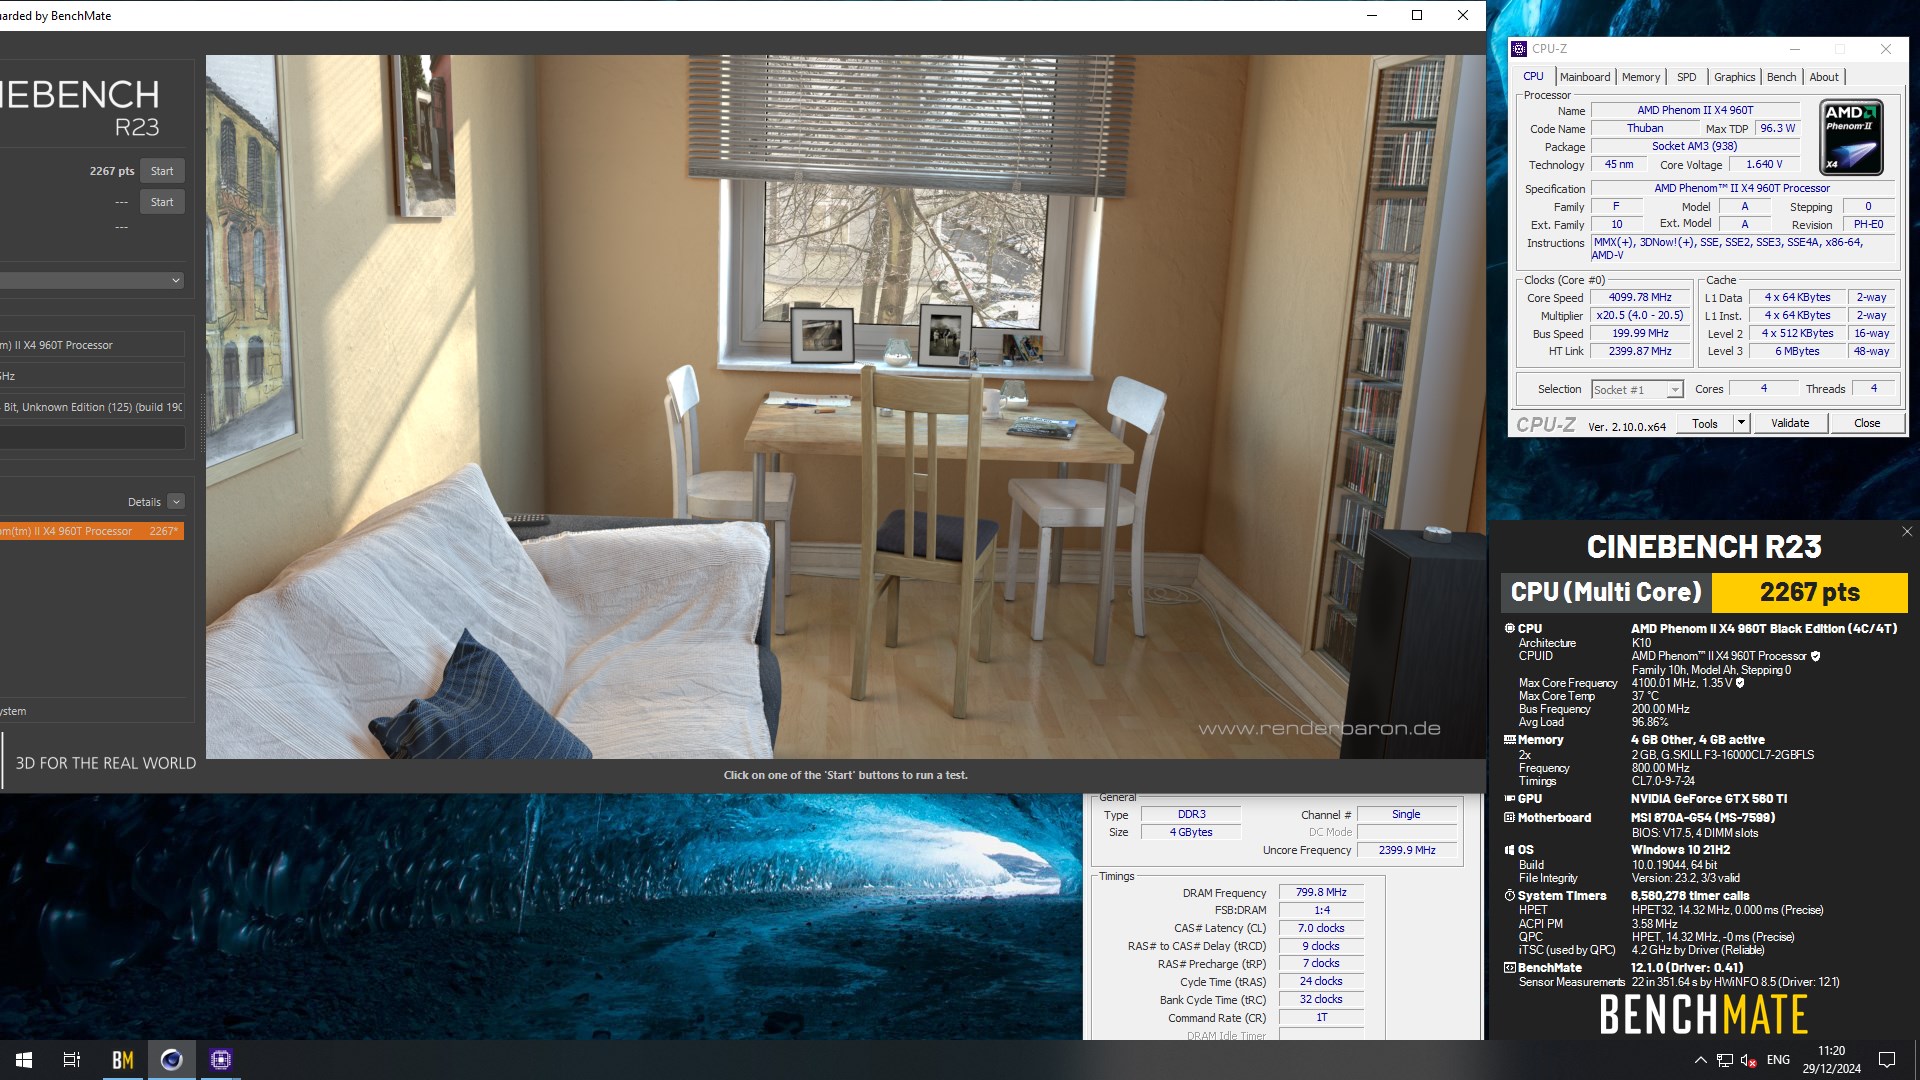Click the Cycle Time value 24 clocks

pyautogui.click(x=1321, y=982)
